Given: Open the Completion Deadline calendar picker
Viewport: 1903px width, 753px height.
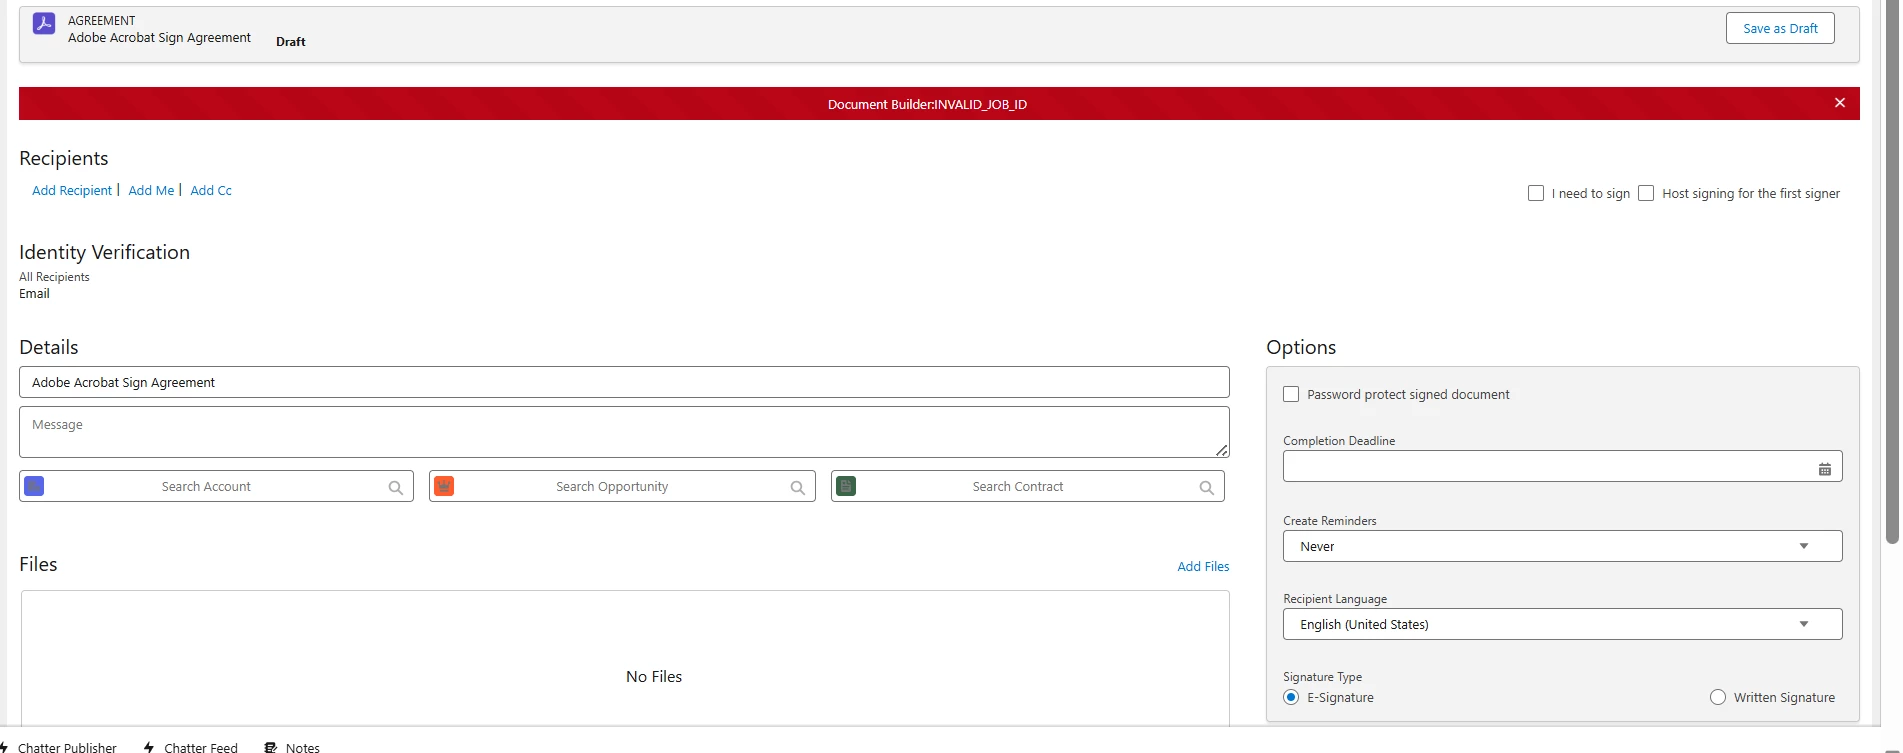Looking at the screenshot, I should tap(1825, 468).
